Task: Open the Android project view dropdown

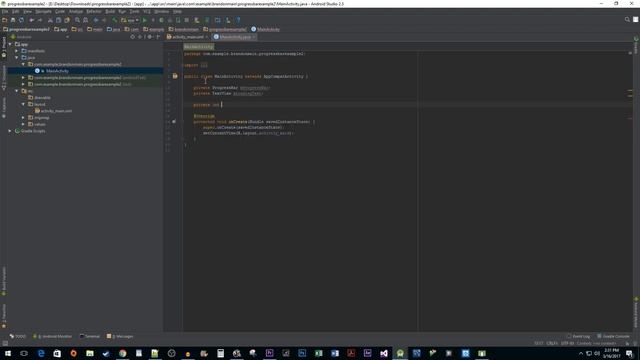Action: coord(40,37)
